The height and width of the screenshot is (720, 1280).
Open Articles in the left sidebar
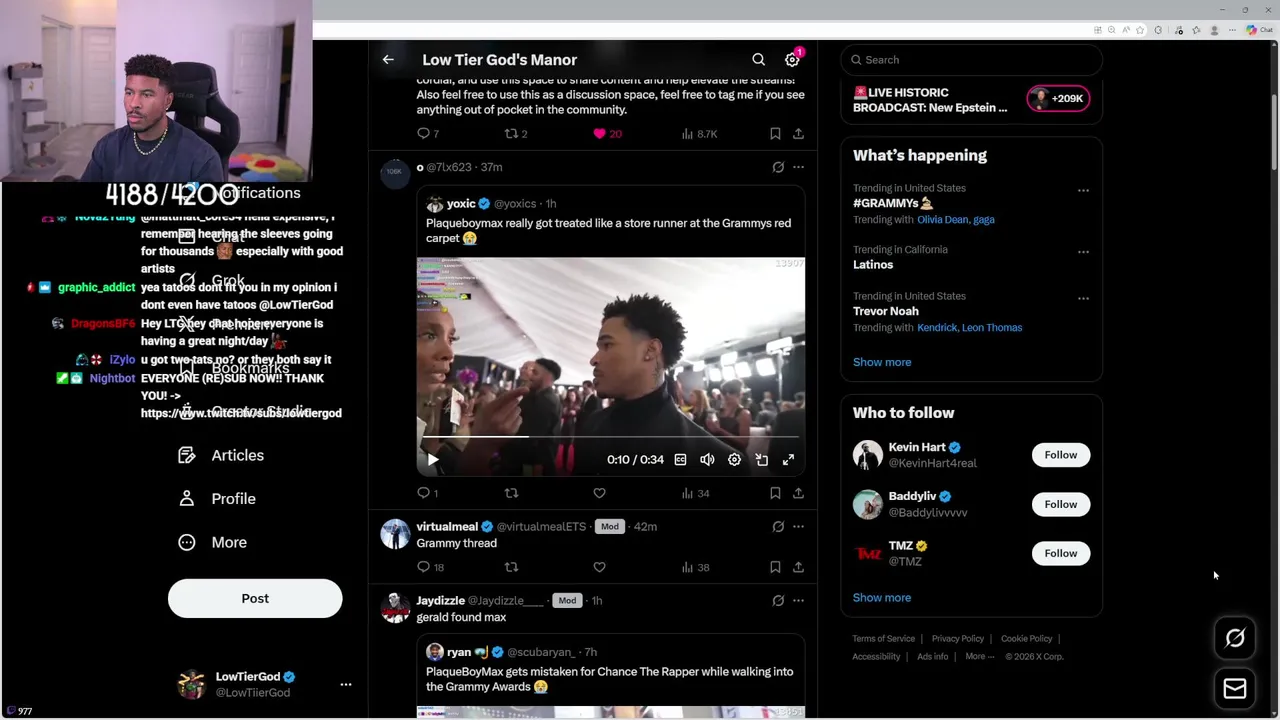coord(222,455)
